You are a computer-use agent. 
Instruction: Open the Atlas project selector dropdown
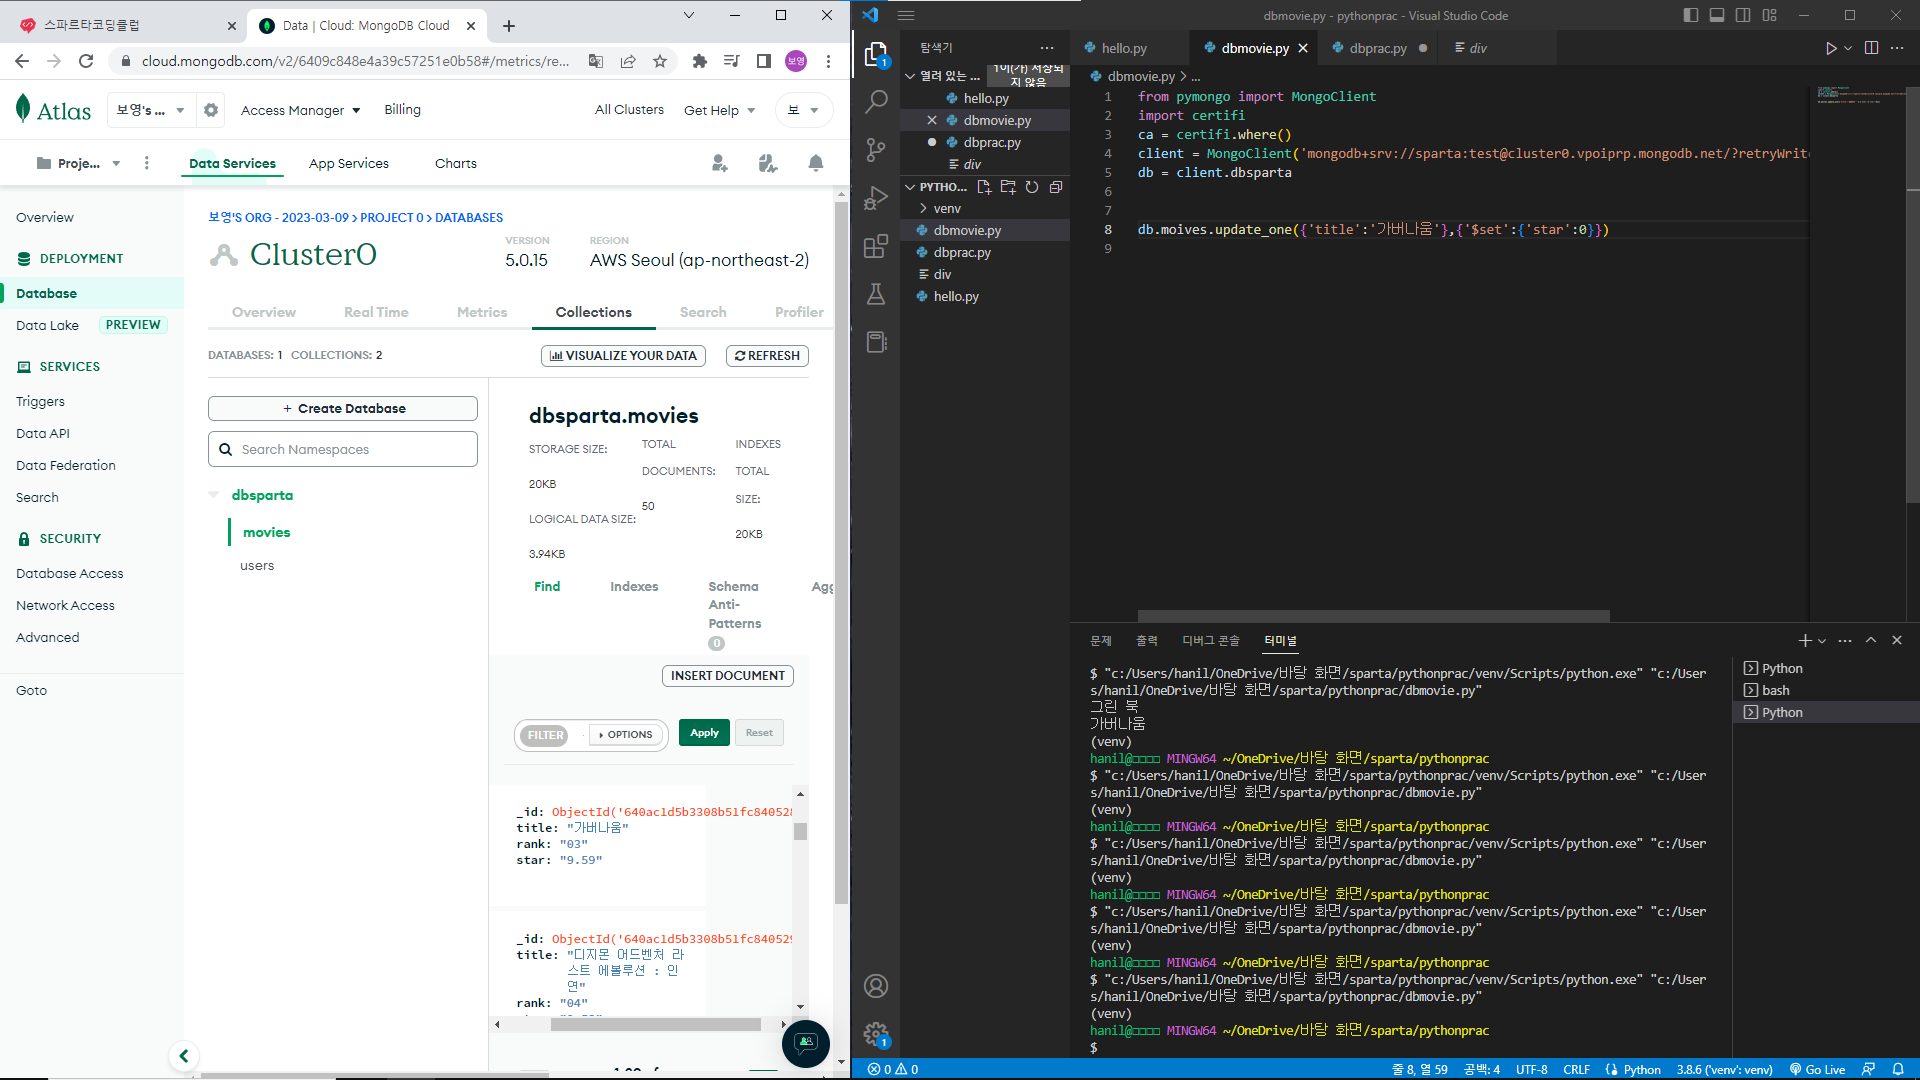78,163
